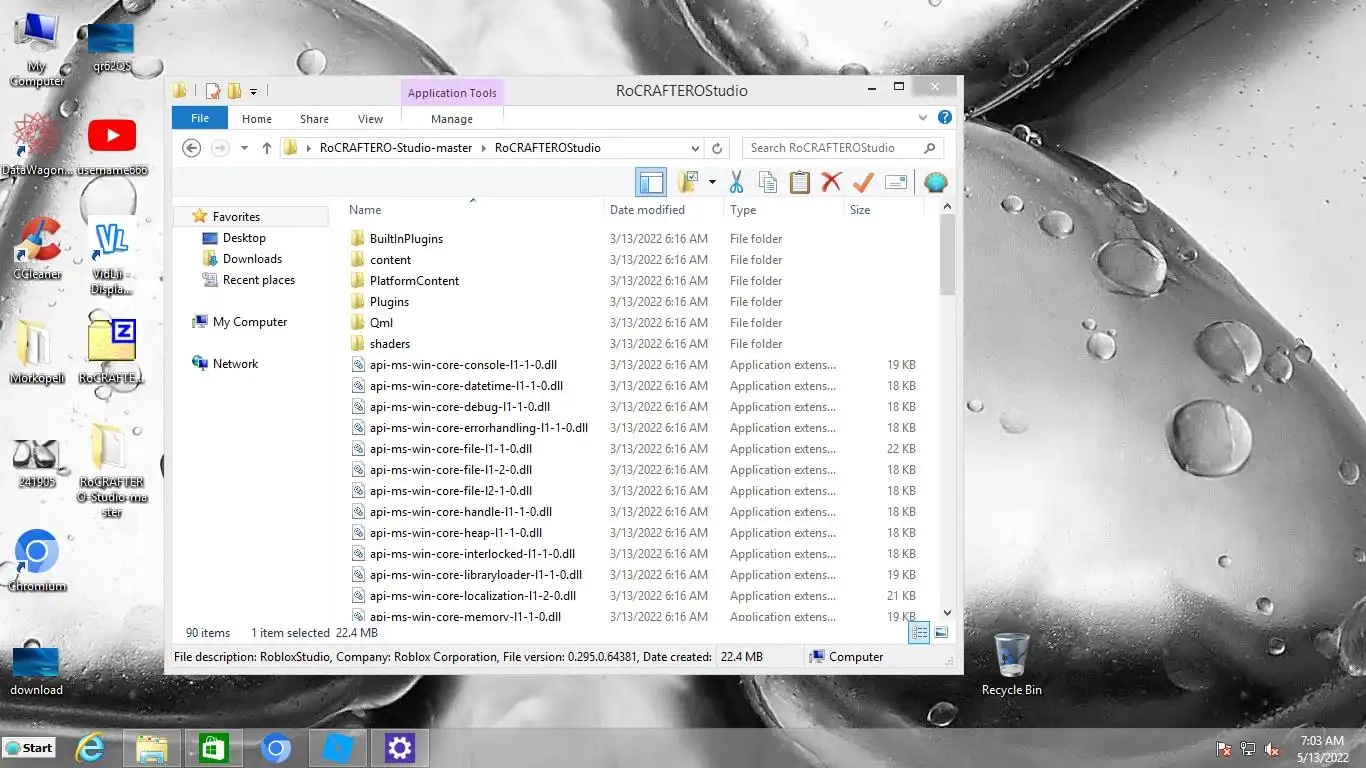Image resolution: width=1366 pixels, height=768 pixels.
Task: Go back using the Back arrow
Action: pyautogui.click(x=192, y=148)
